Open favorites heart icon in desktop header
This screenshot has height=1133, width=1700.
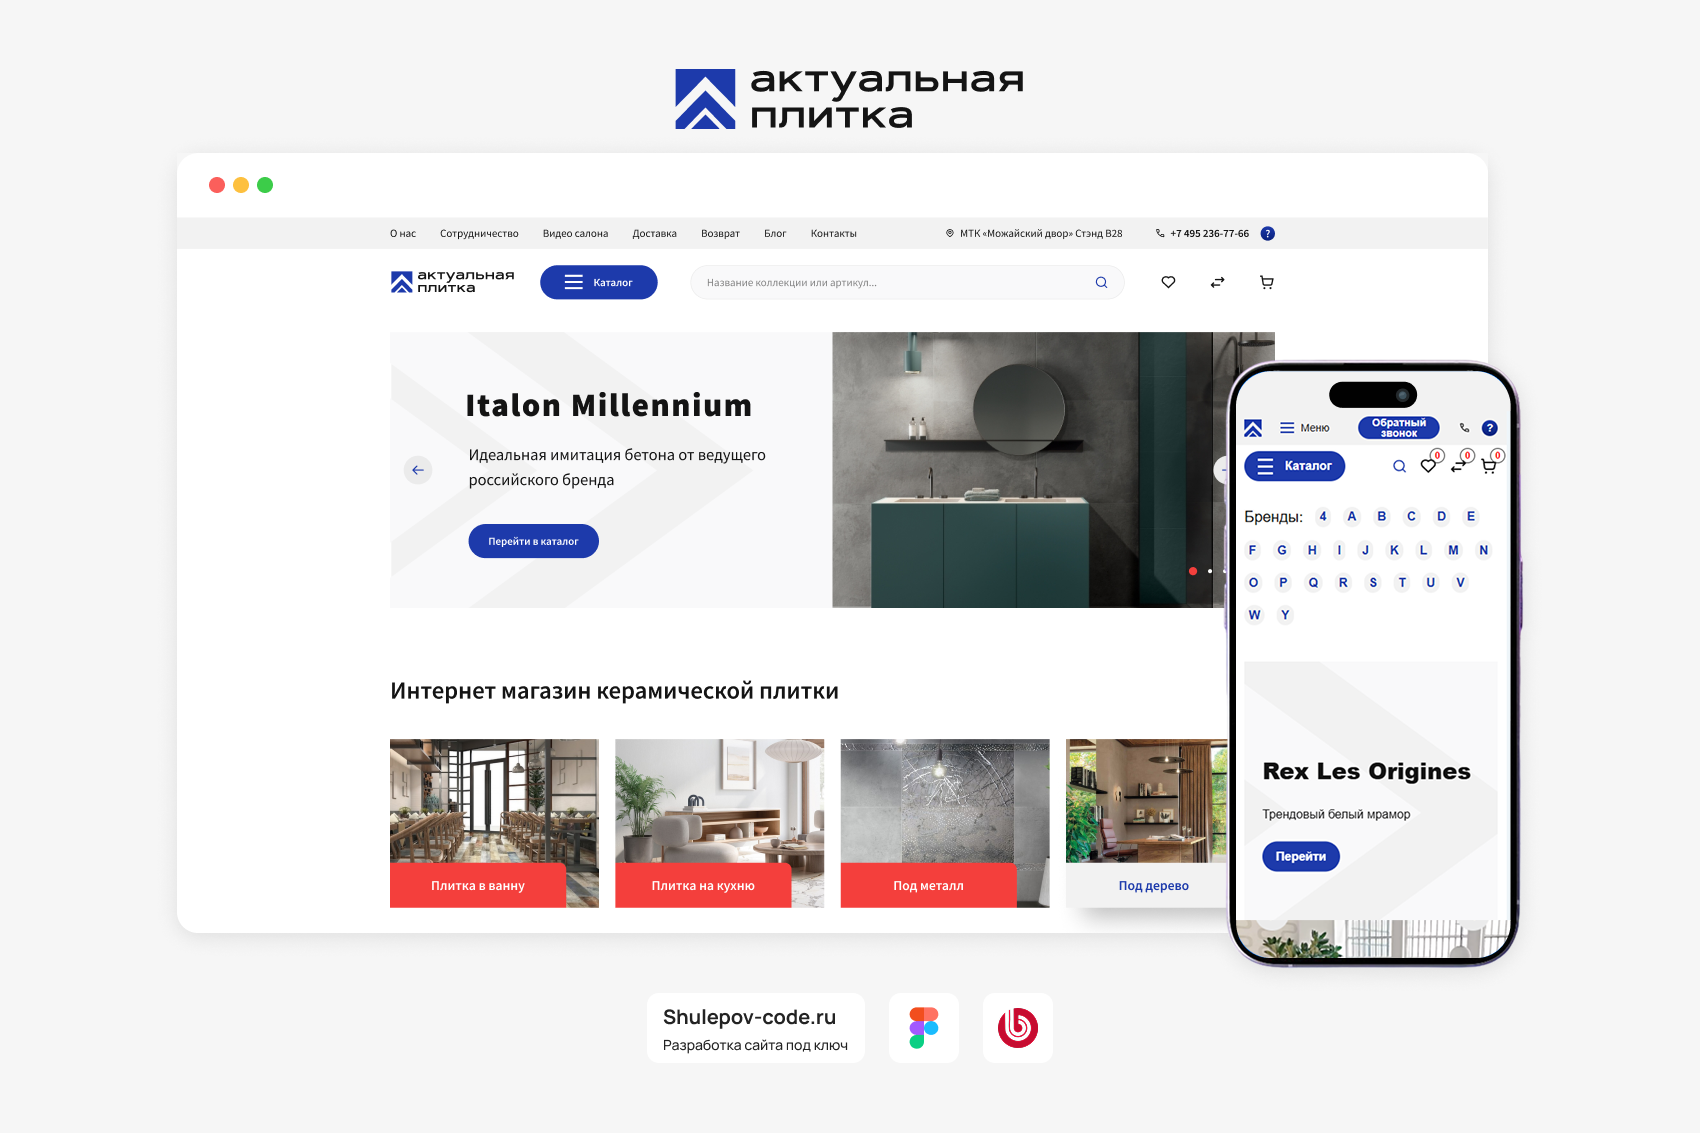click(x=1168, y=282)
